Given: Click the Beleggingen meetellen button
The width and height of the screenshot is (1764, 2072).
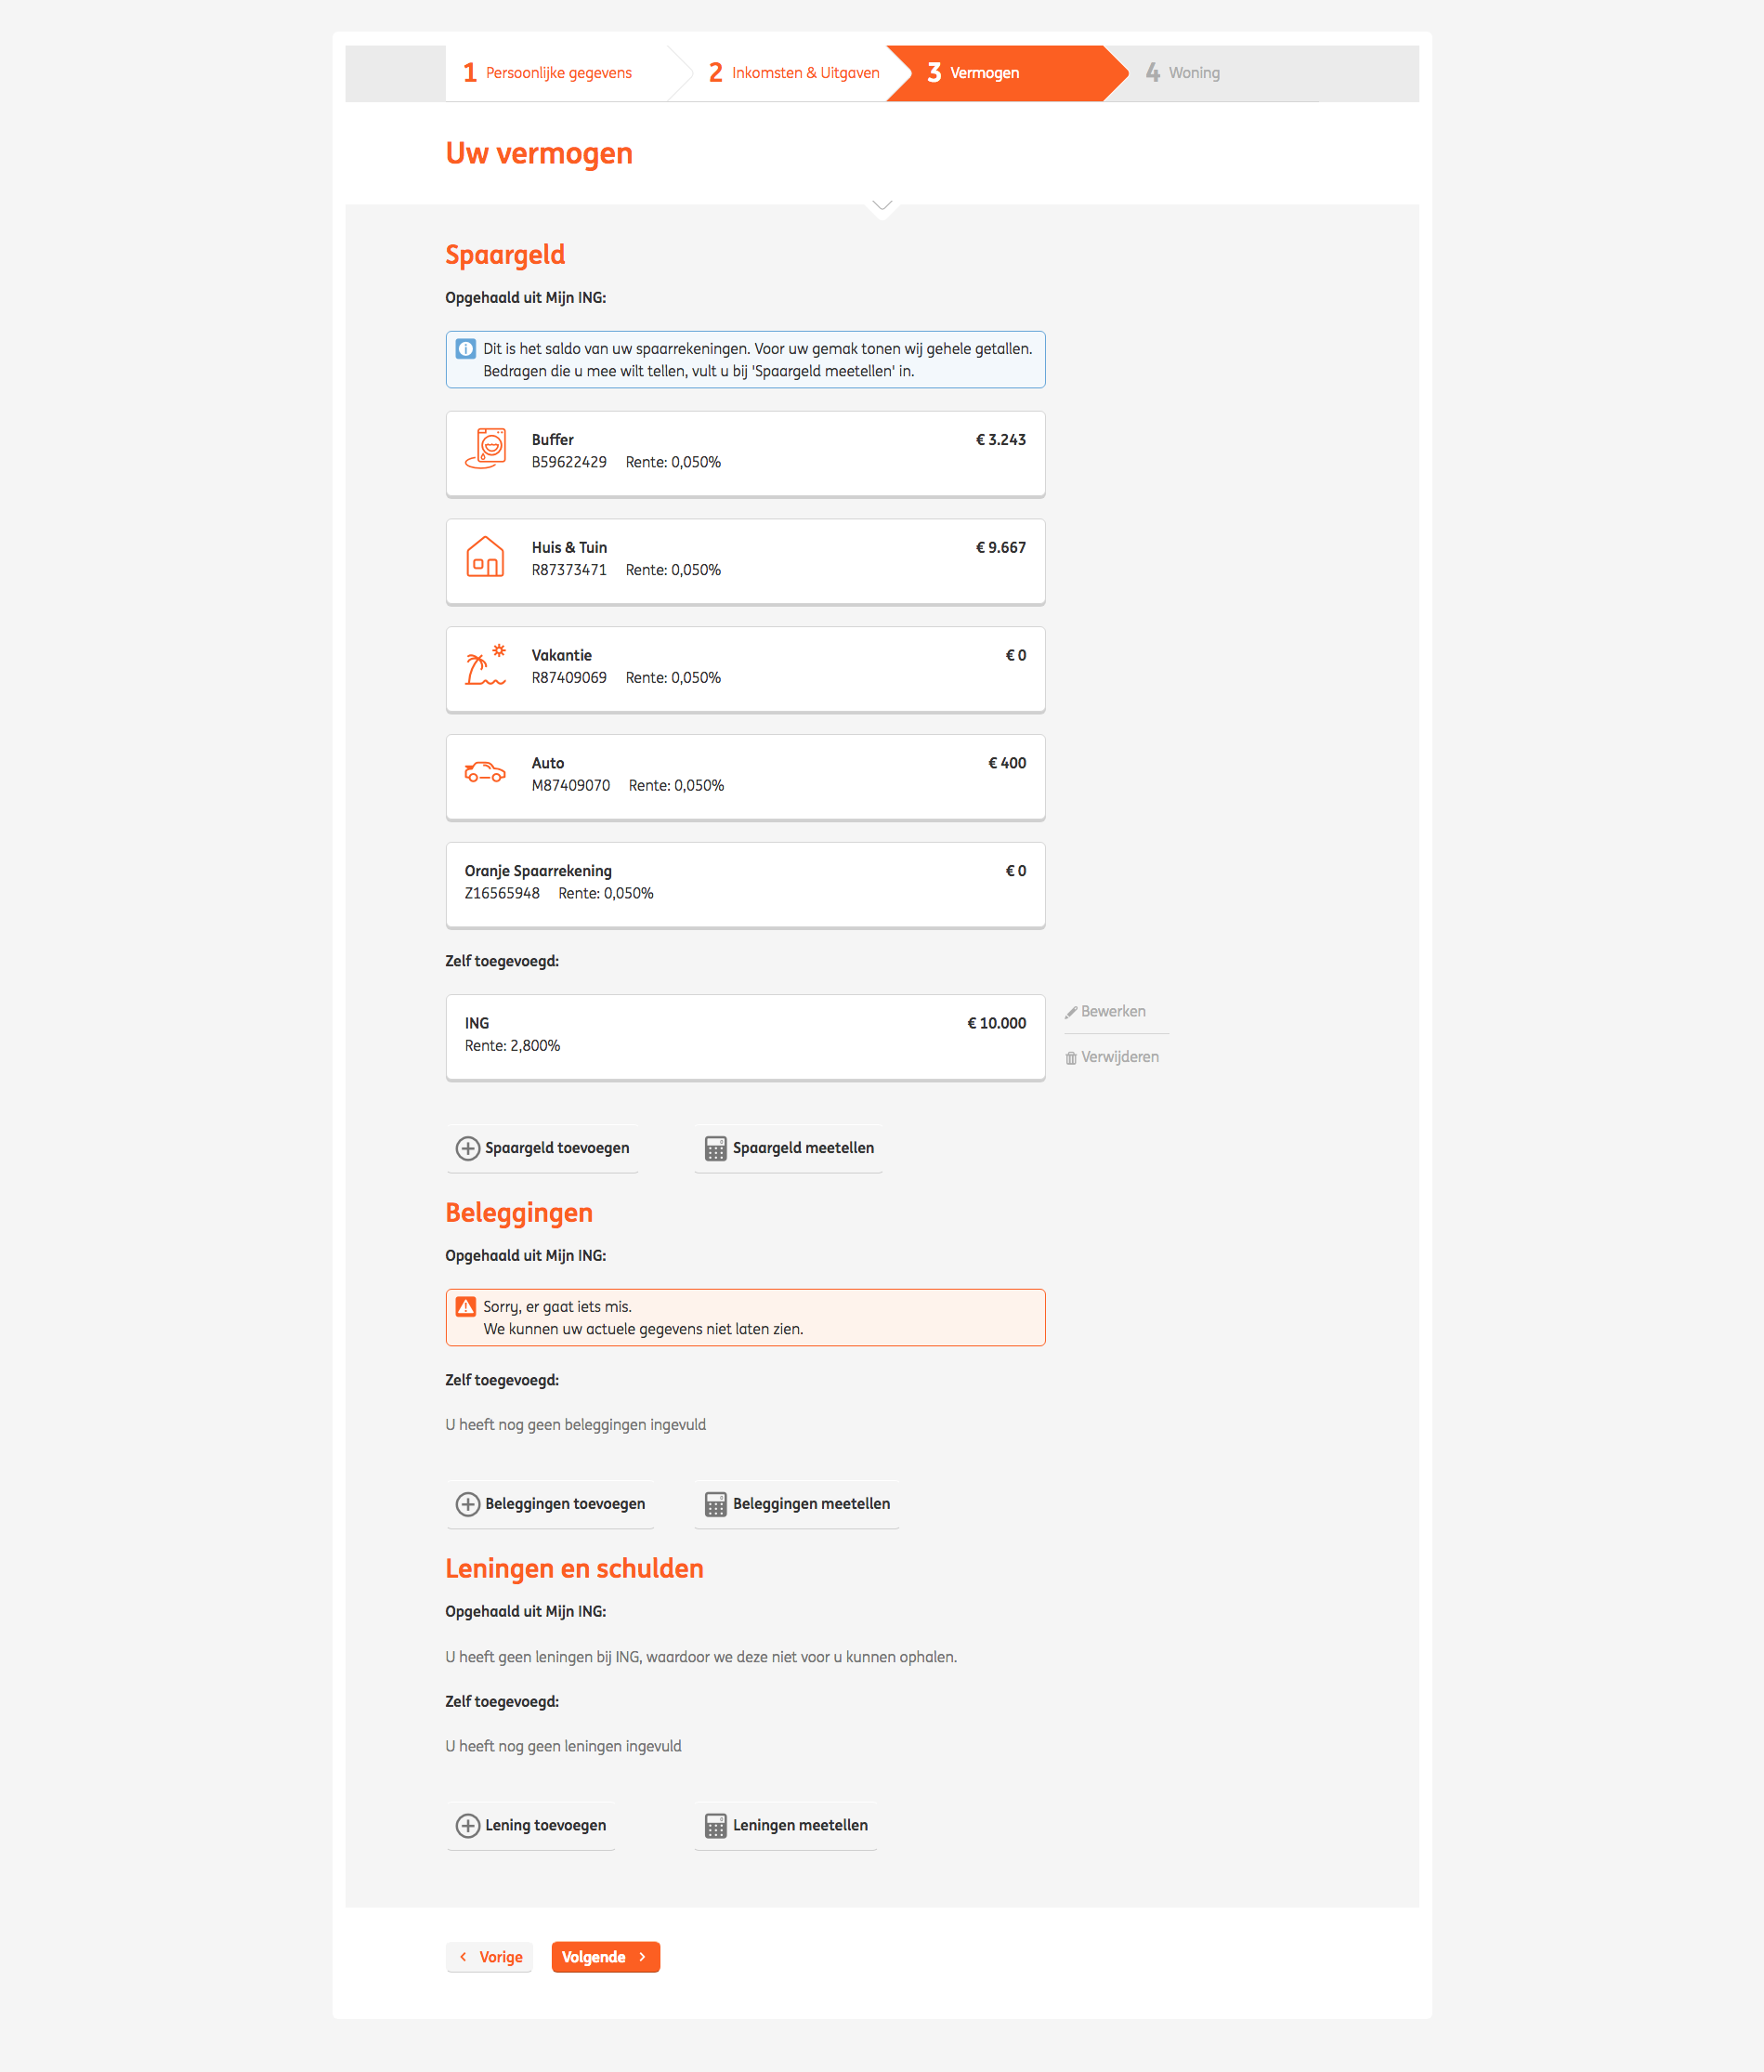Looking at the screenshot, I should click(797, 1504).
